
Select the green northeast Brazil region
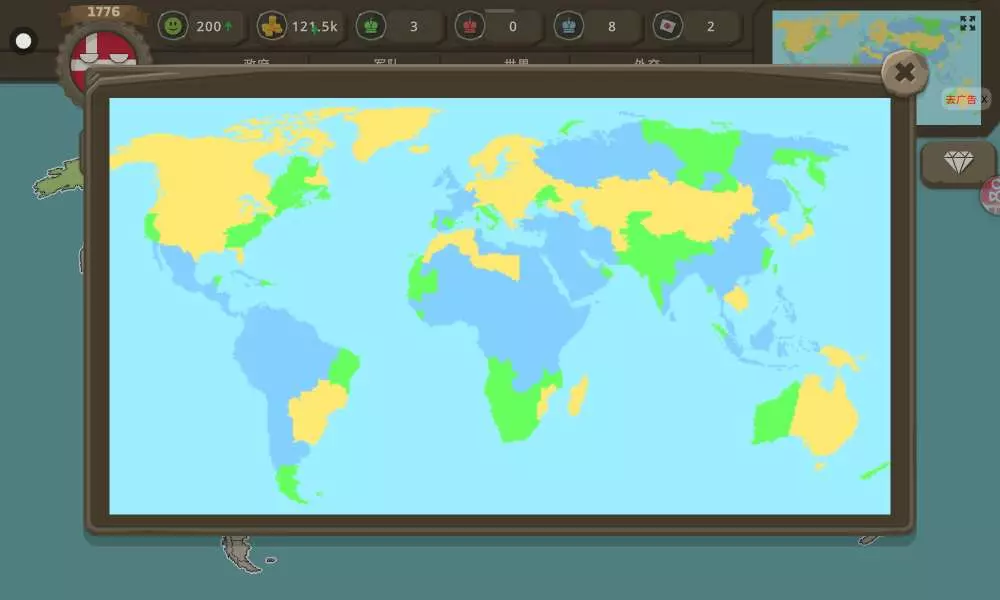pos(345,369)
